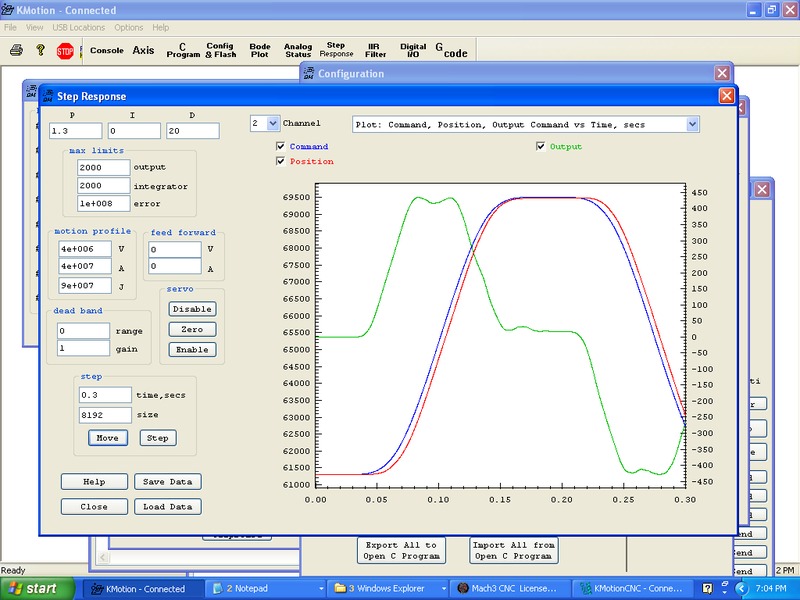This screenshot has width=800, height=600.
Task: Click the printer icon in toolbar
Action: tap(16, 50)
